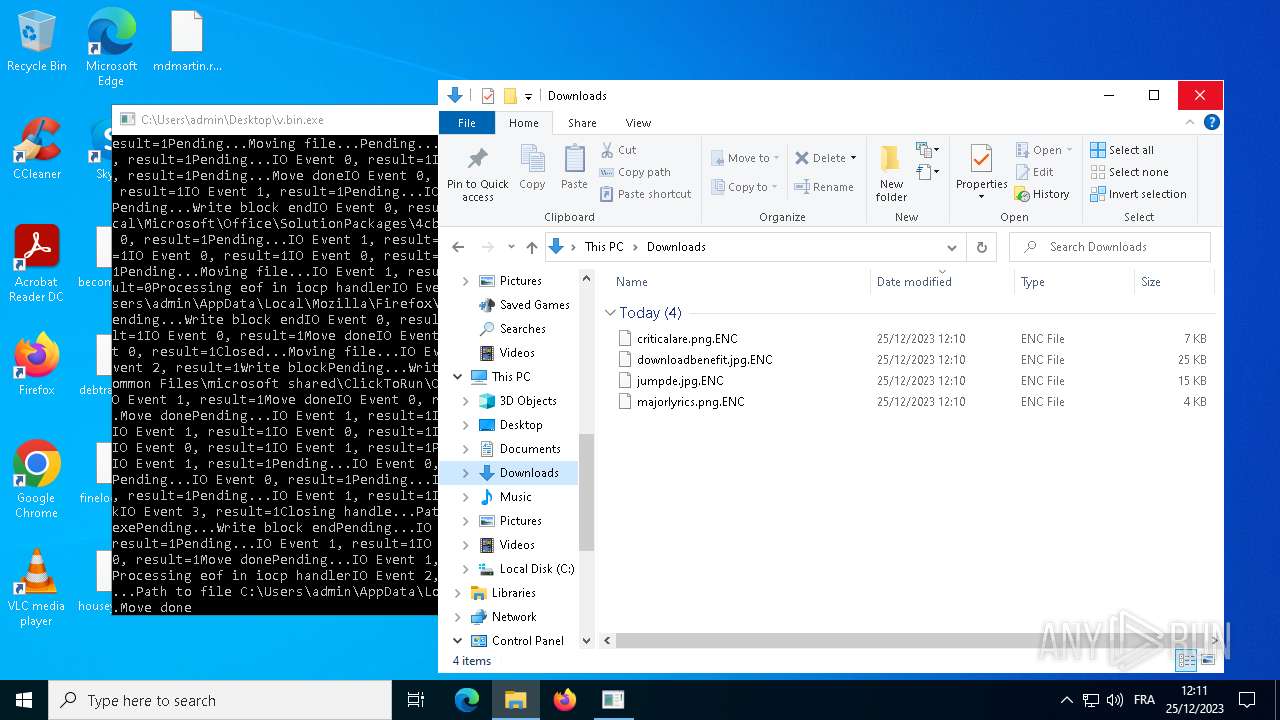The width and height of the screenshot is (1280, 720).
Task: Open CCleaner desktop shortcut
Action: [36, 149]
